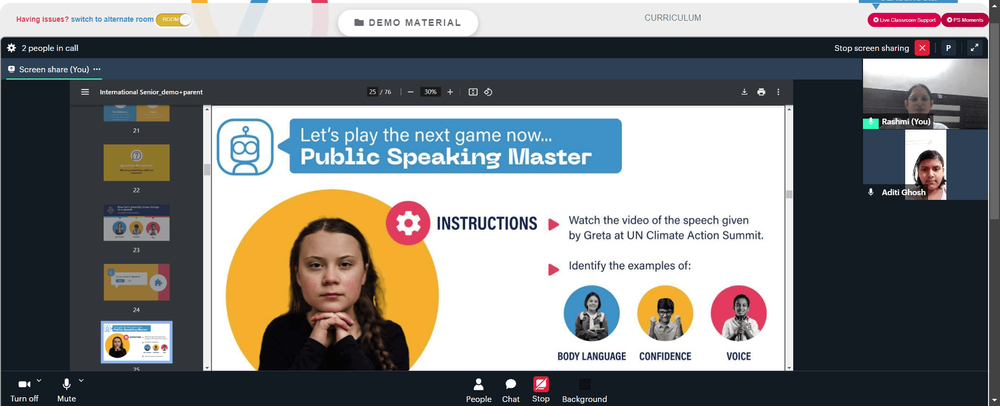Print the PDF document
This screenshot has width=1000, height=406.
761,92
